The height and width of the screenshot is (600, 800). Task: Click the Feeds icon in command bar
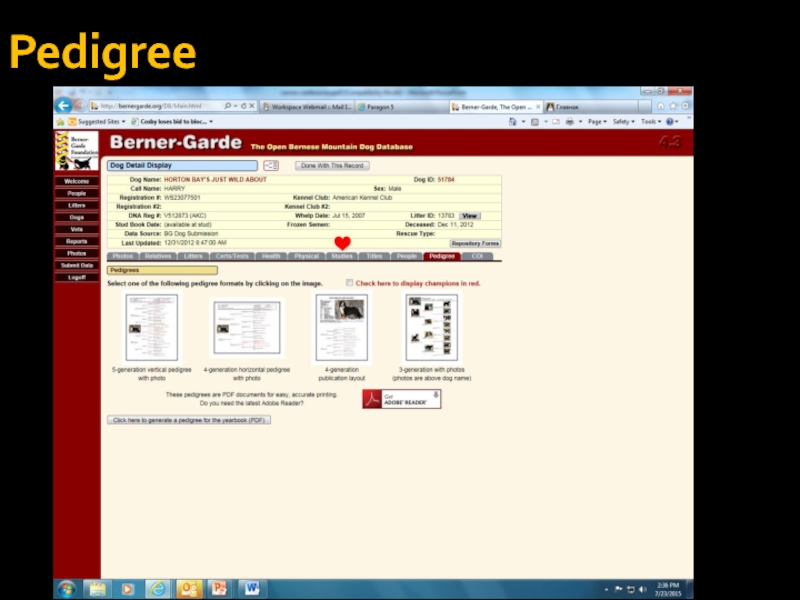pyautogui.click(x=535, y=122)
